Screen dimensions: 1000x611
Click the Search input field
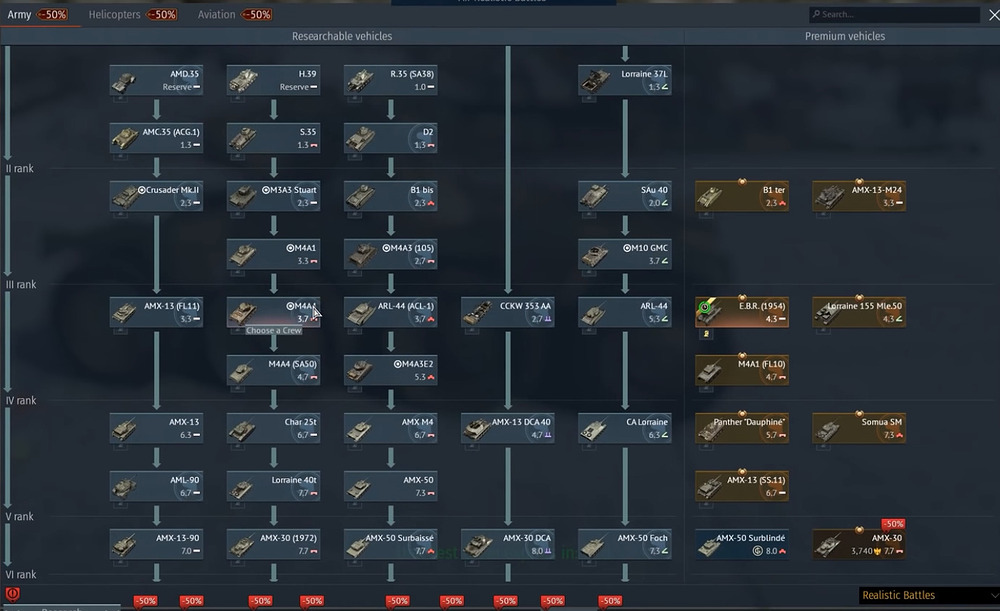tap(894, 14)
